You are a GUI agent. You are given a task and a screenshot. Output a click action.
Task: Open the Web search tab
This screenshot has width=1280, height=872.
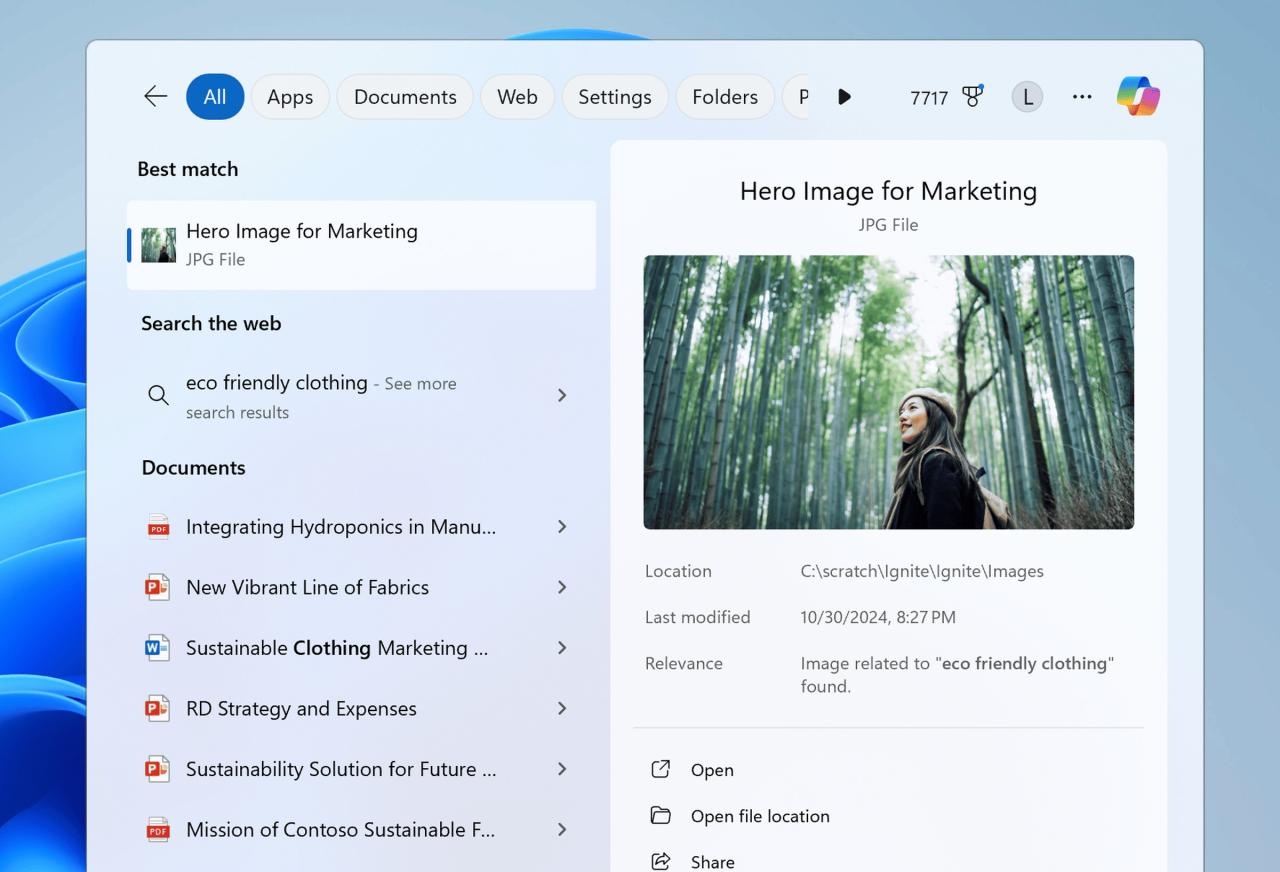517,96
